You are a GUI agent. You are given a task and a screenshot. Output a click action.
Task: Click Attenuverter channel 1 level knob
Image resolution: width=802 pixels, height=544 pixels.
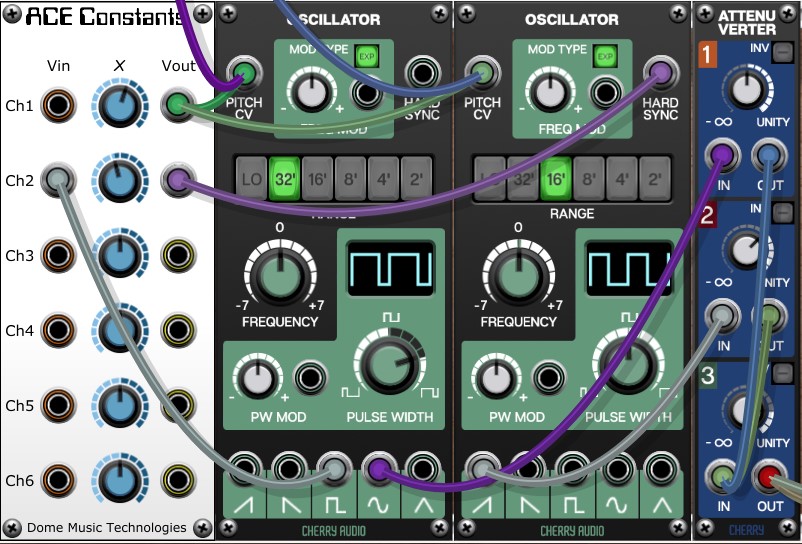click(x=746, y=89)
